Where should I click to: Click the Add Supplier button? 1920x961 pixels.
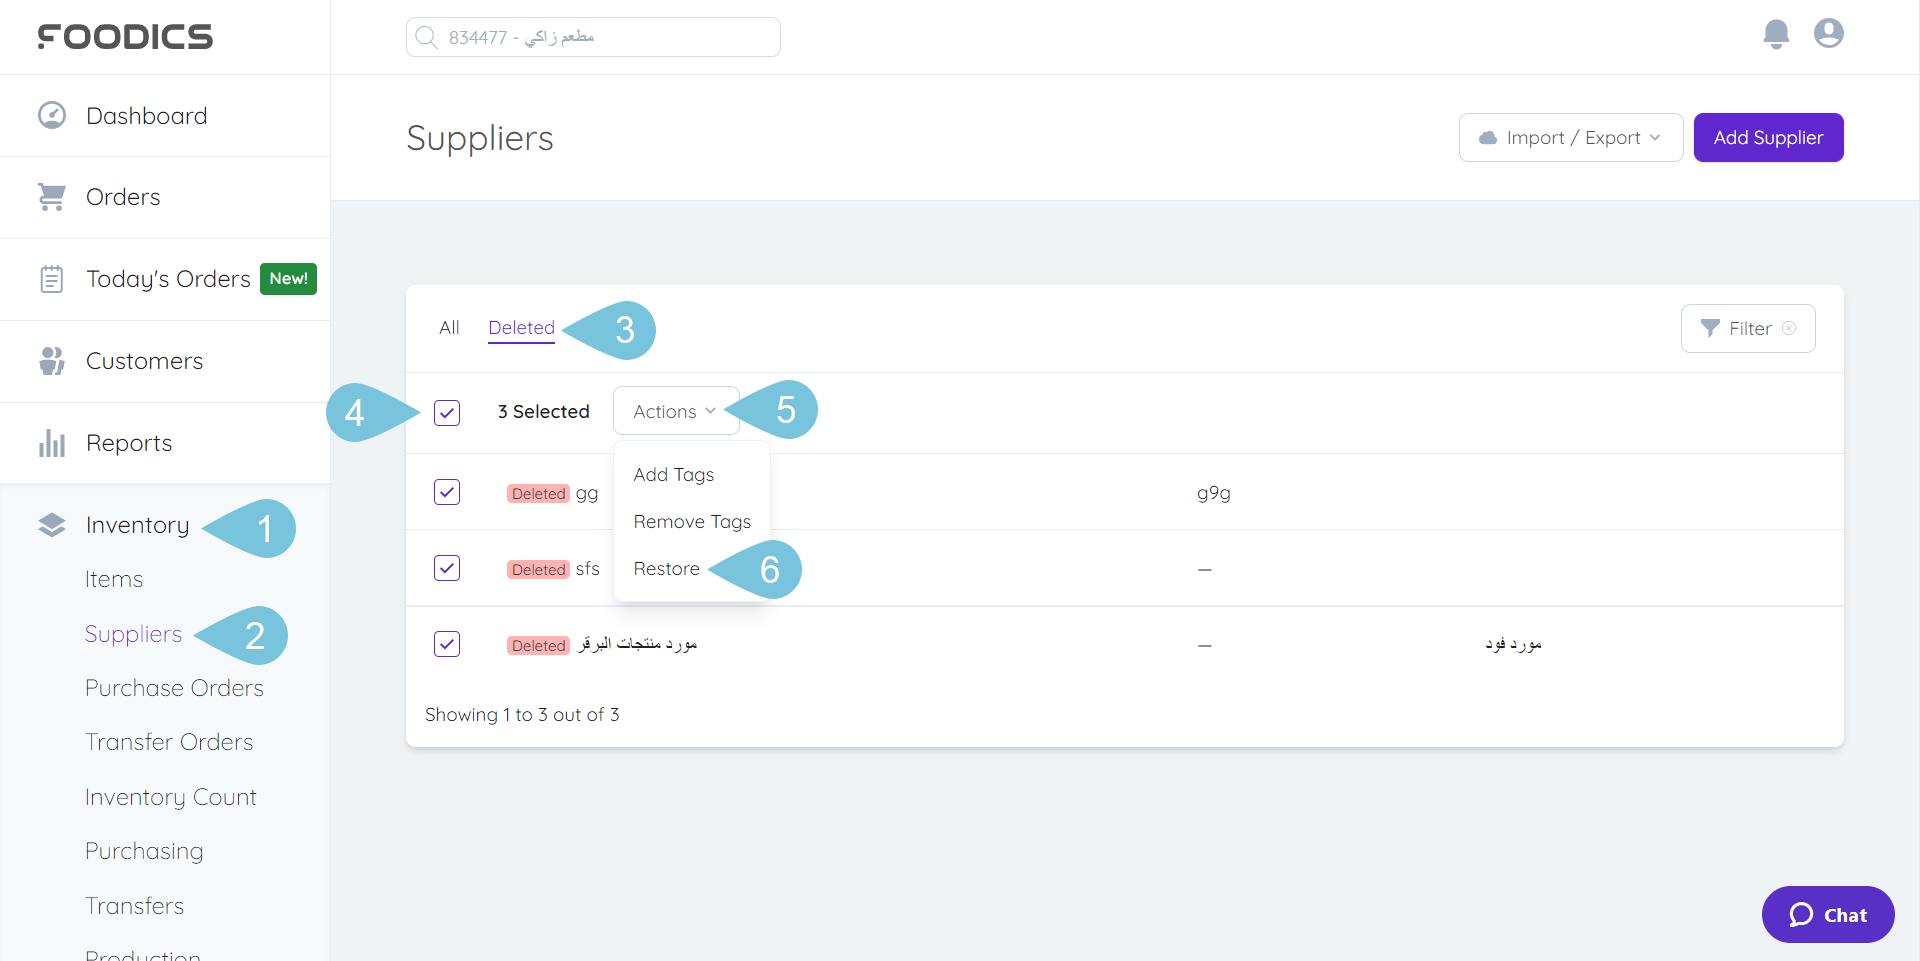pyautogui.click(x=1768, y=138)
